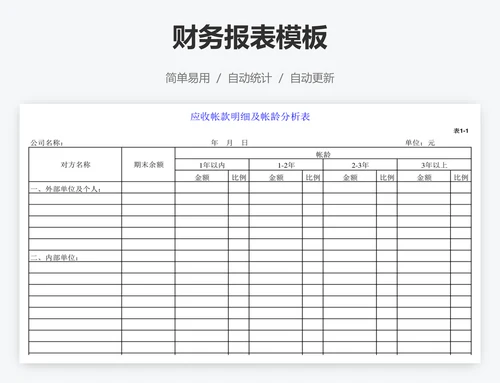Click 比例 under the 3年以上 header
The image size is (500, 383).
tap(461, 177)
